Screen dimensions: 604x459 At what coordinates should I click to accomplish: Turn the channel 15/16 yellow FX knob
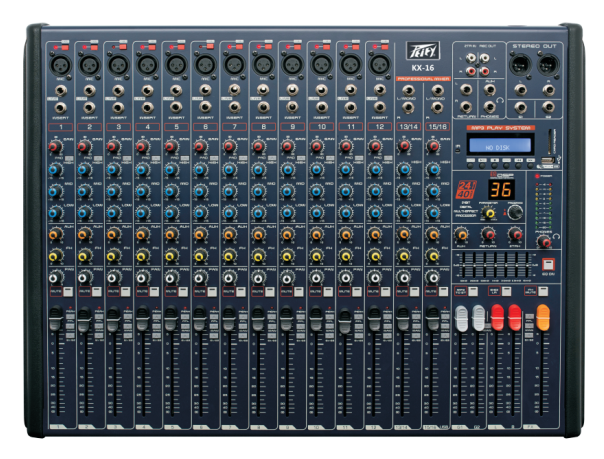tap(433, 255)
